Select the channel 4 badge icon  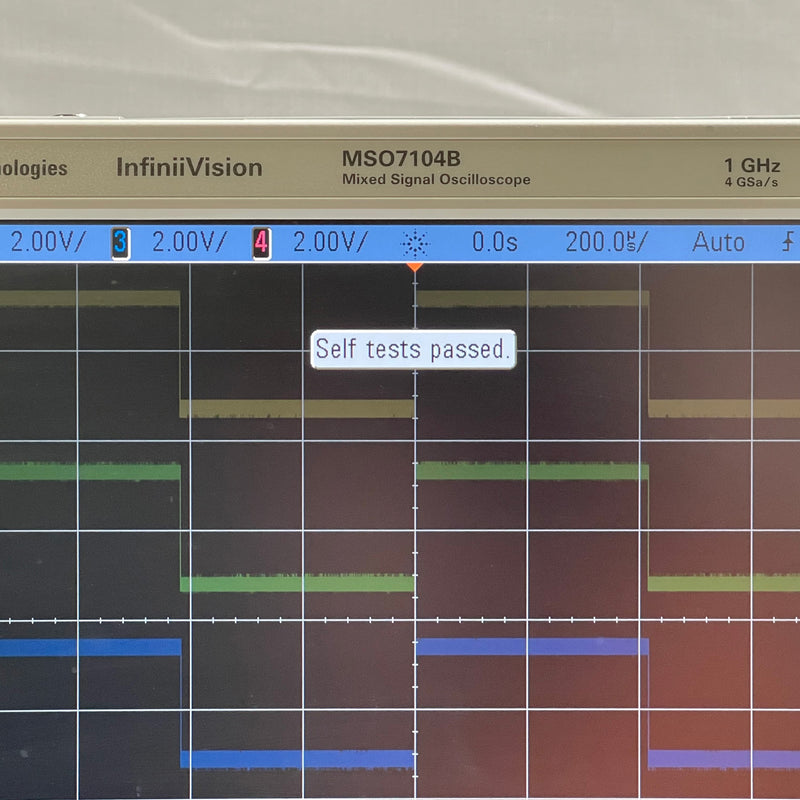[260, 241]
